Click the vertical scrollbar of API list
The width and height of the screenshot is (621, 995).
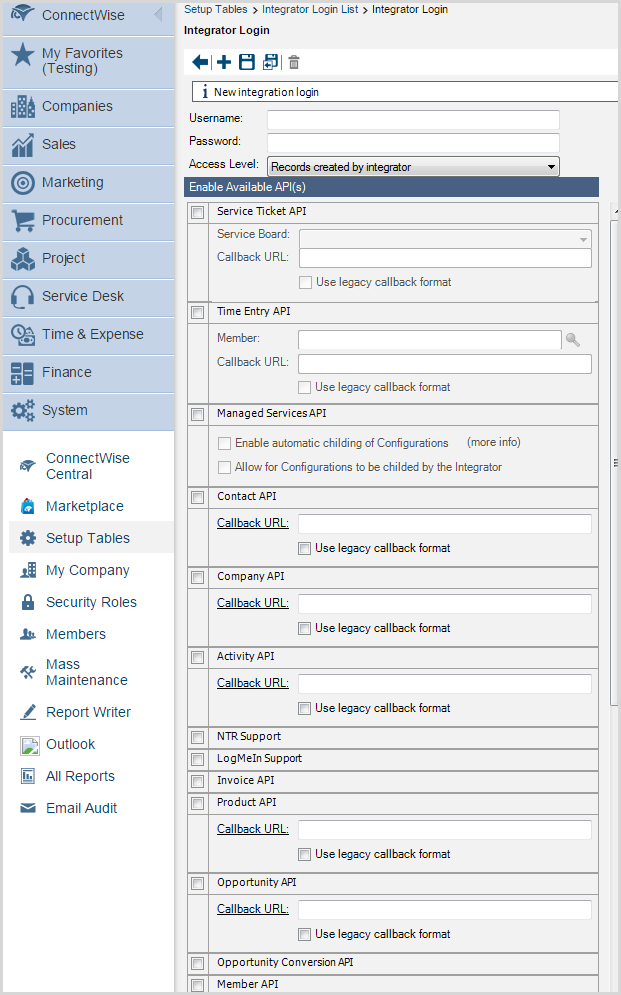click(x=614, y=460)
